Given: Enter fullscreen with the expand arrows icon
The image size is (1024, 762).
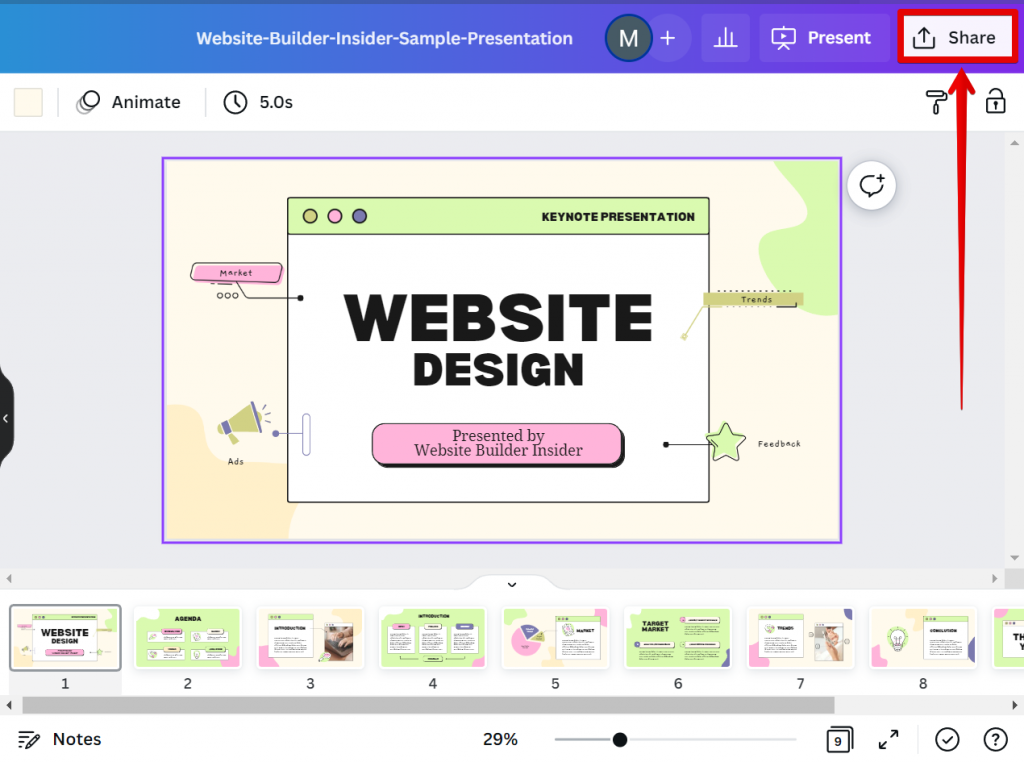Looking at the screenshot, I should pyautogui.click(x=888, y=739).
